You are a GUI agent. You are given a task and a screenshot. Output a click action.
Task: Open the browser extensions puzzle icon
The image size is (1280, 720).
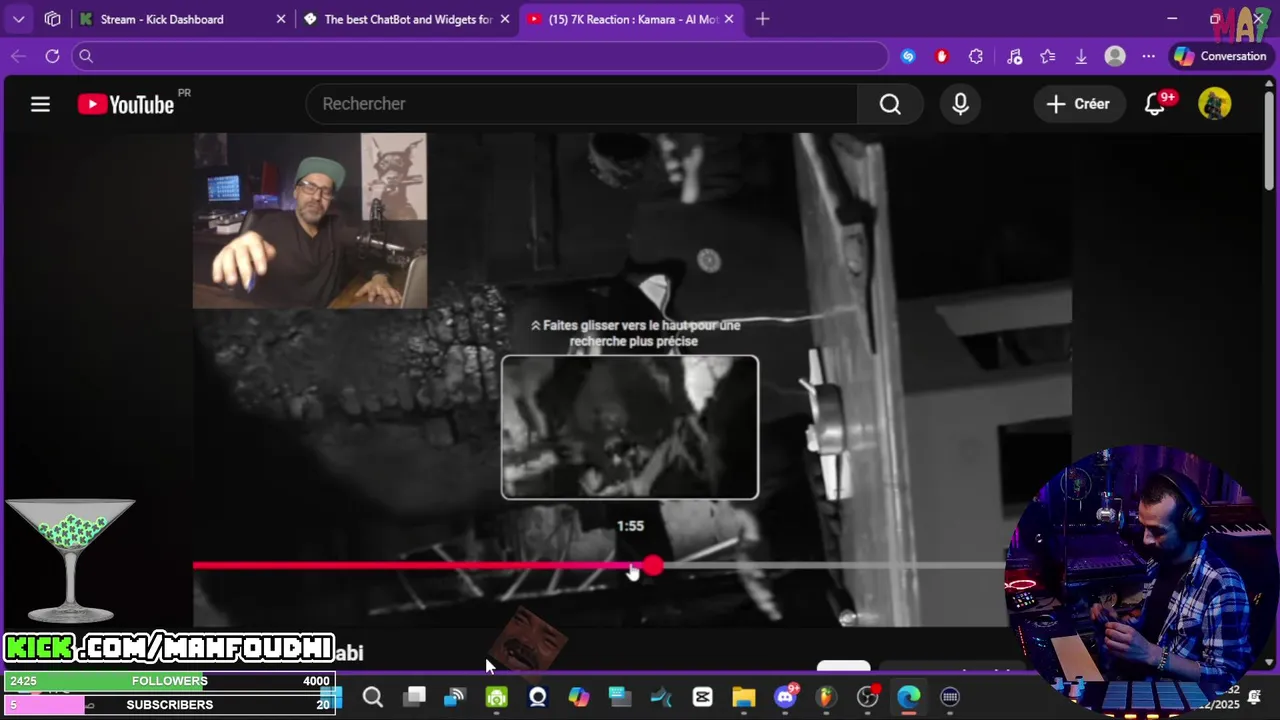tap(976, 56)
